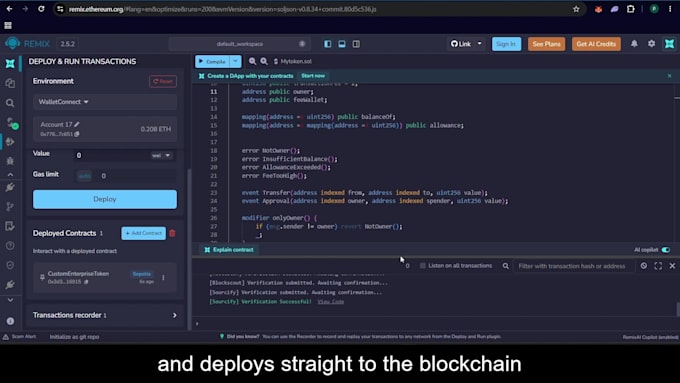The image size is (680, 383).
Task: Click the Compile button
Action: tap(212, 61)
